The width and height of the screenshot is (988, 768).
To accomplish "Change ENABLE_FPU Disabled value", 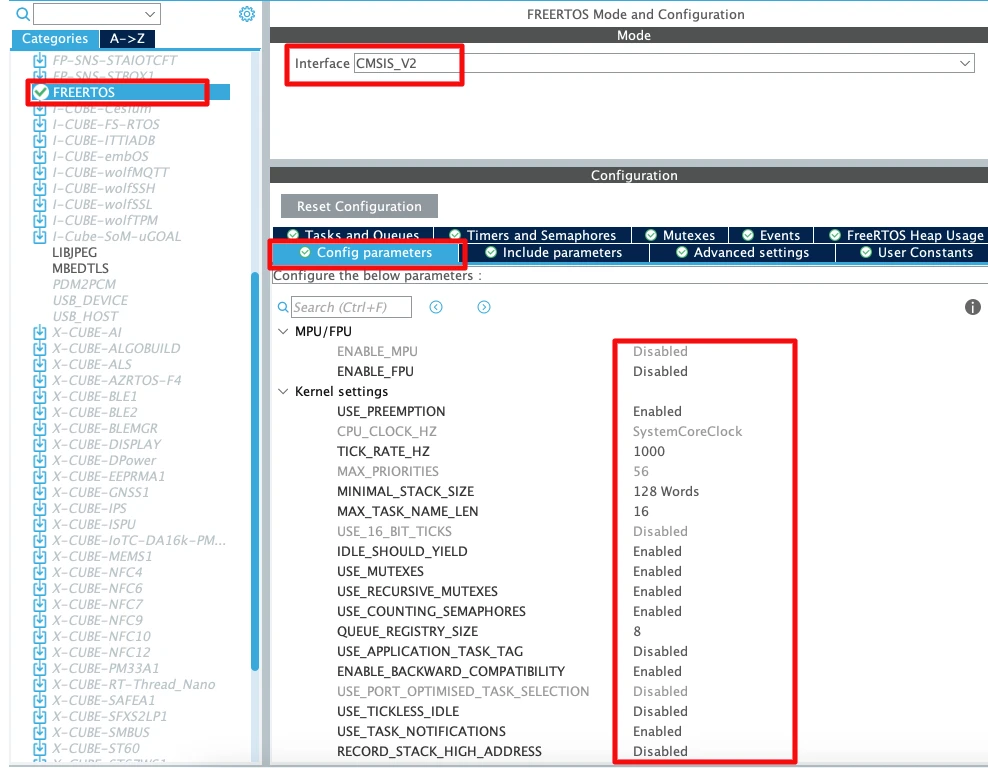I will [660, 371].
